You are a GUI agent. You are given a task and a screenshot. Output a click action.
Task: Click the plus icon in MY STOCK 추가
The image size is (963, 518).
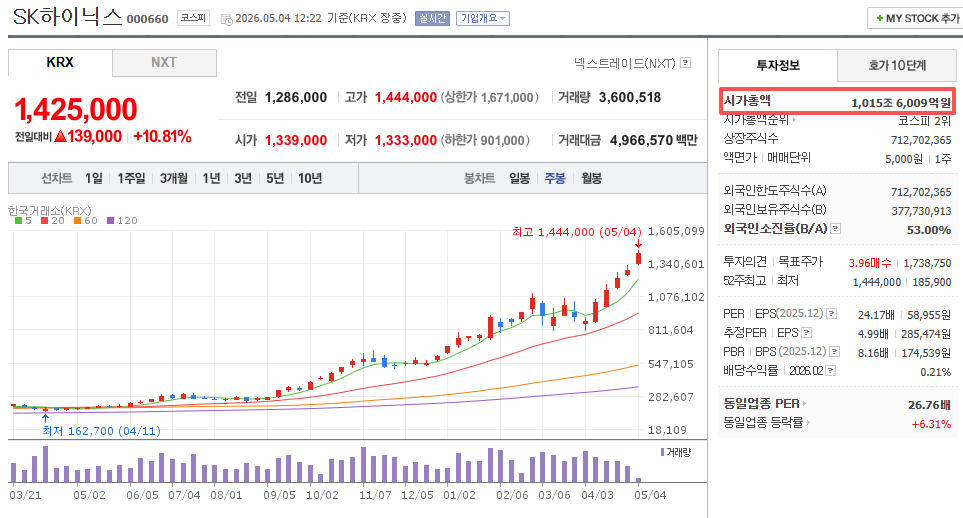tap(879, 18)
